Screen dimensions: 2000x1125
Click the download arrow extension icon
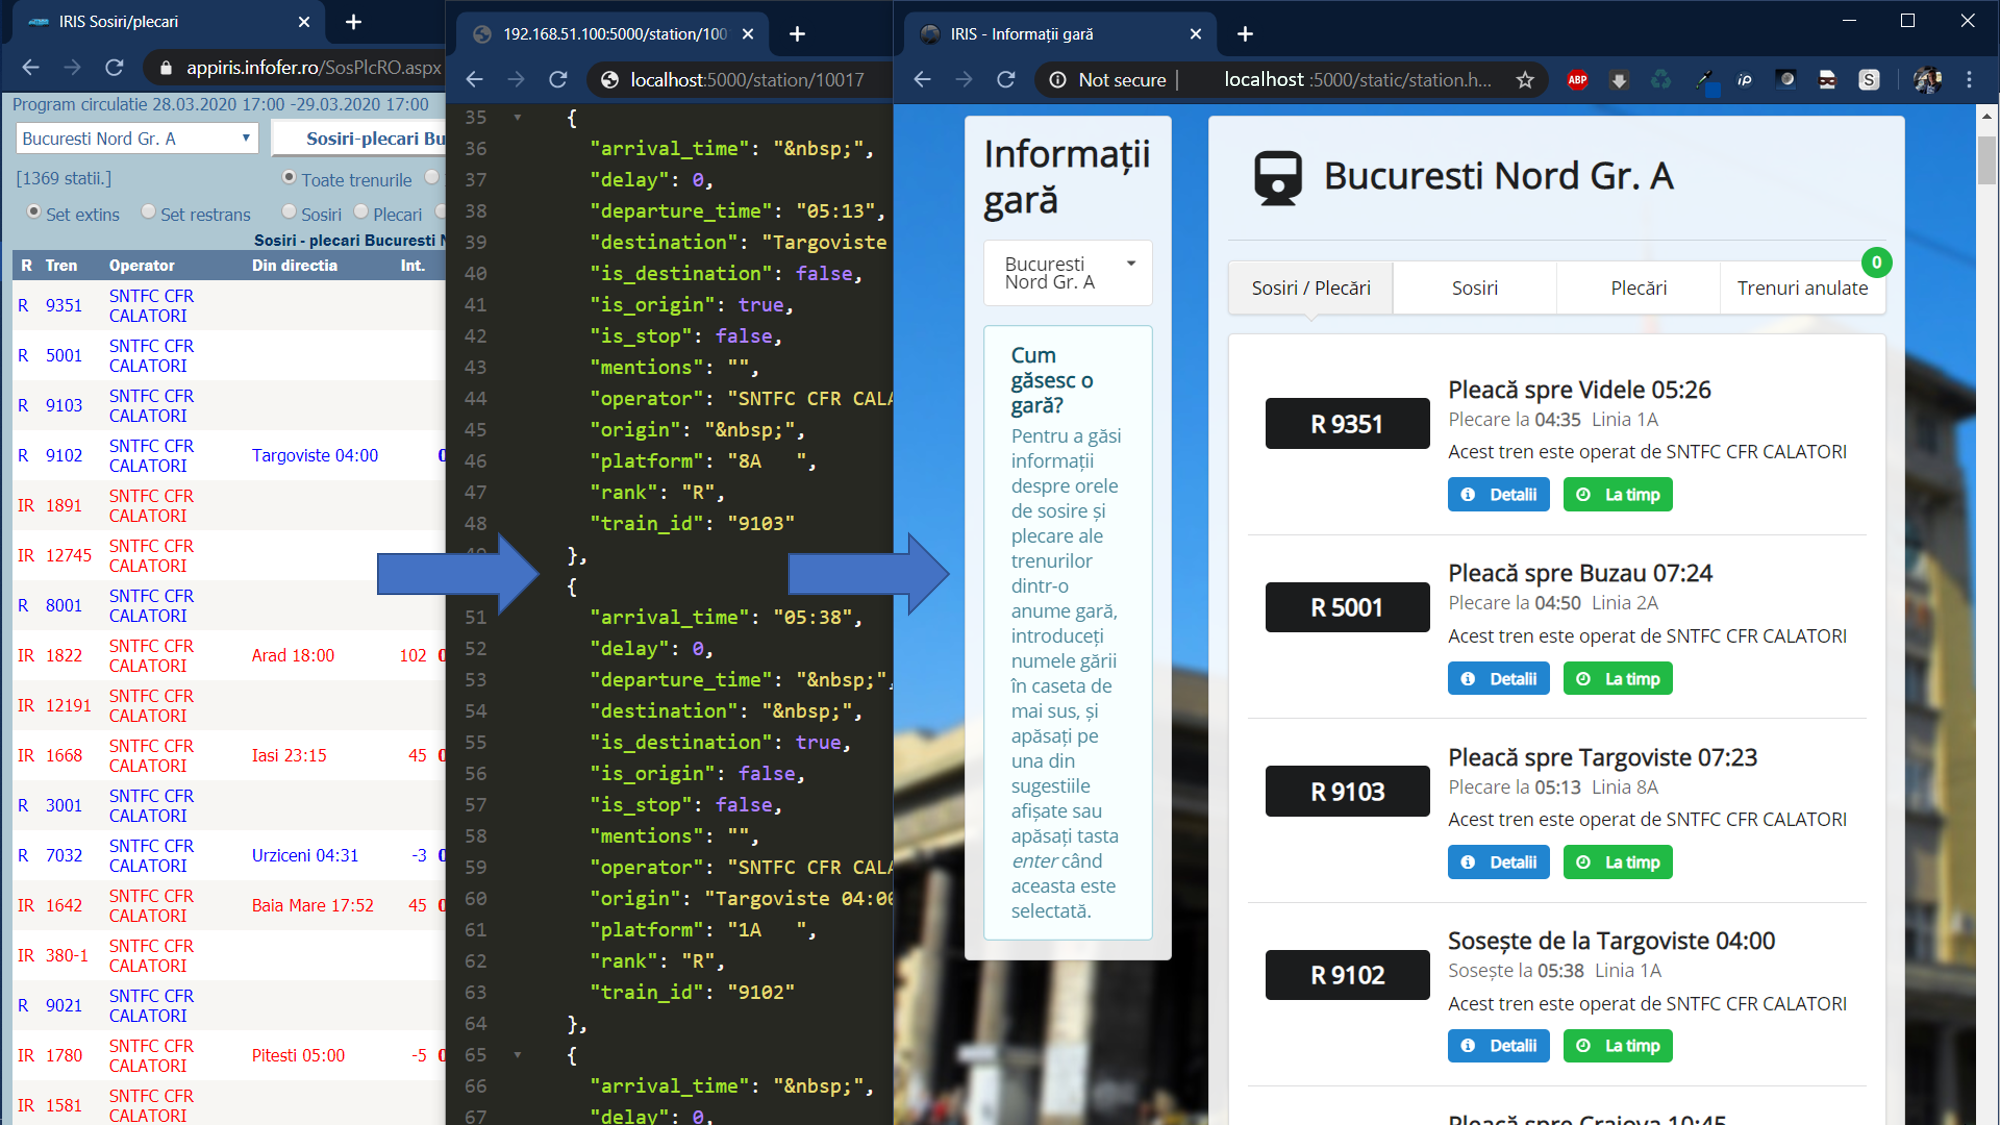(1618, 80)
